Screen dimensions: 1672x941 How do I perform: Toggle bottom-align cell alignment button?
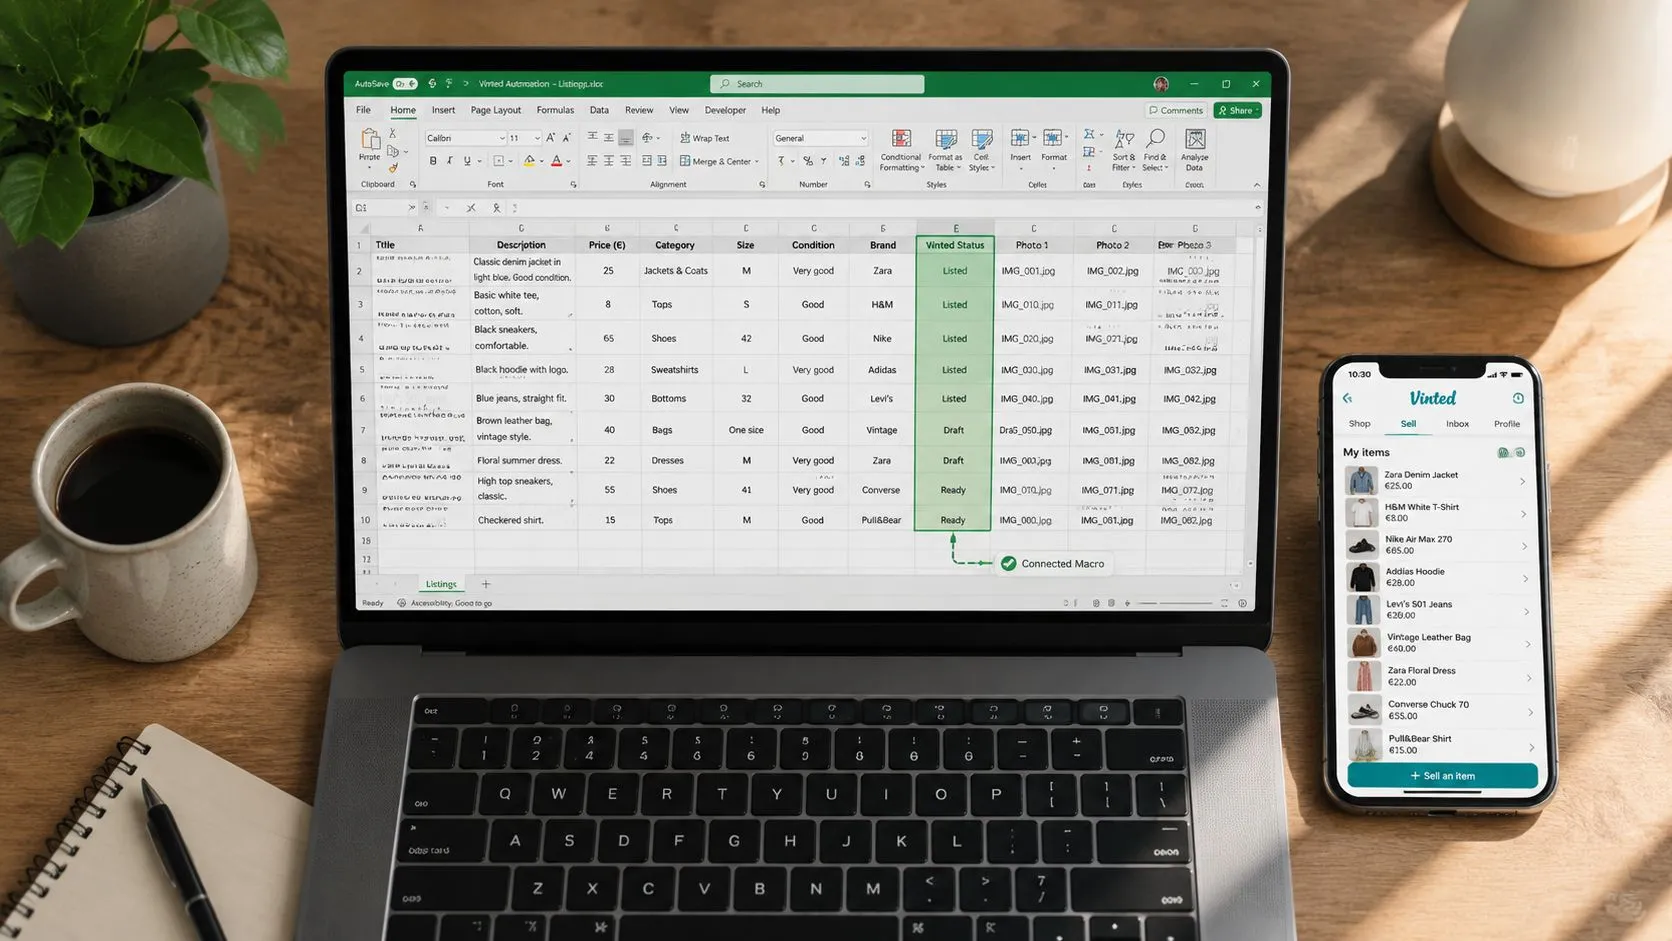point(626,138)
